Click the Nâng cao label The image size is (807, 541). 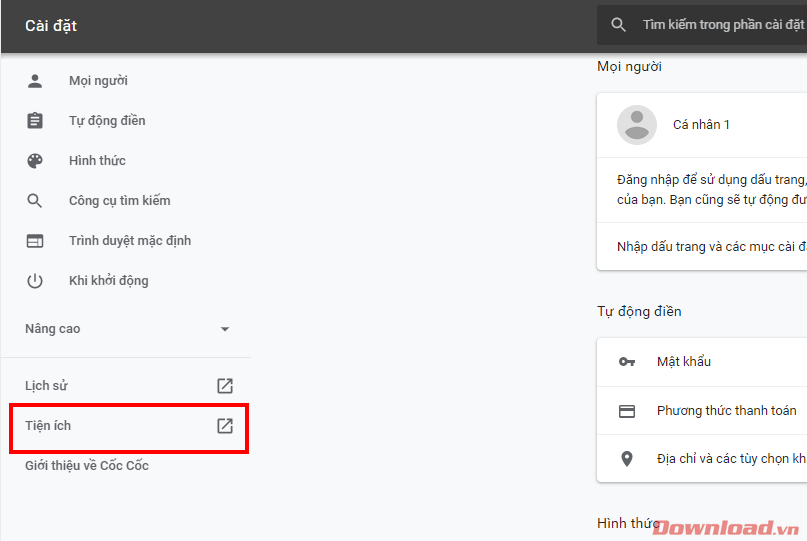point(52,329)
